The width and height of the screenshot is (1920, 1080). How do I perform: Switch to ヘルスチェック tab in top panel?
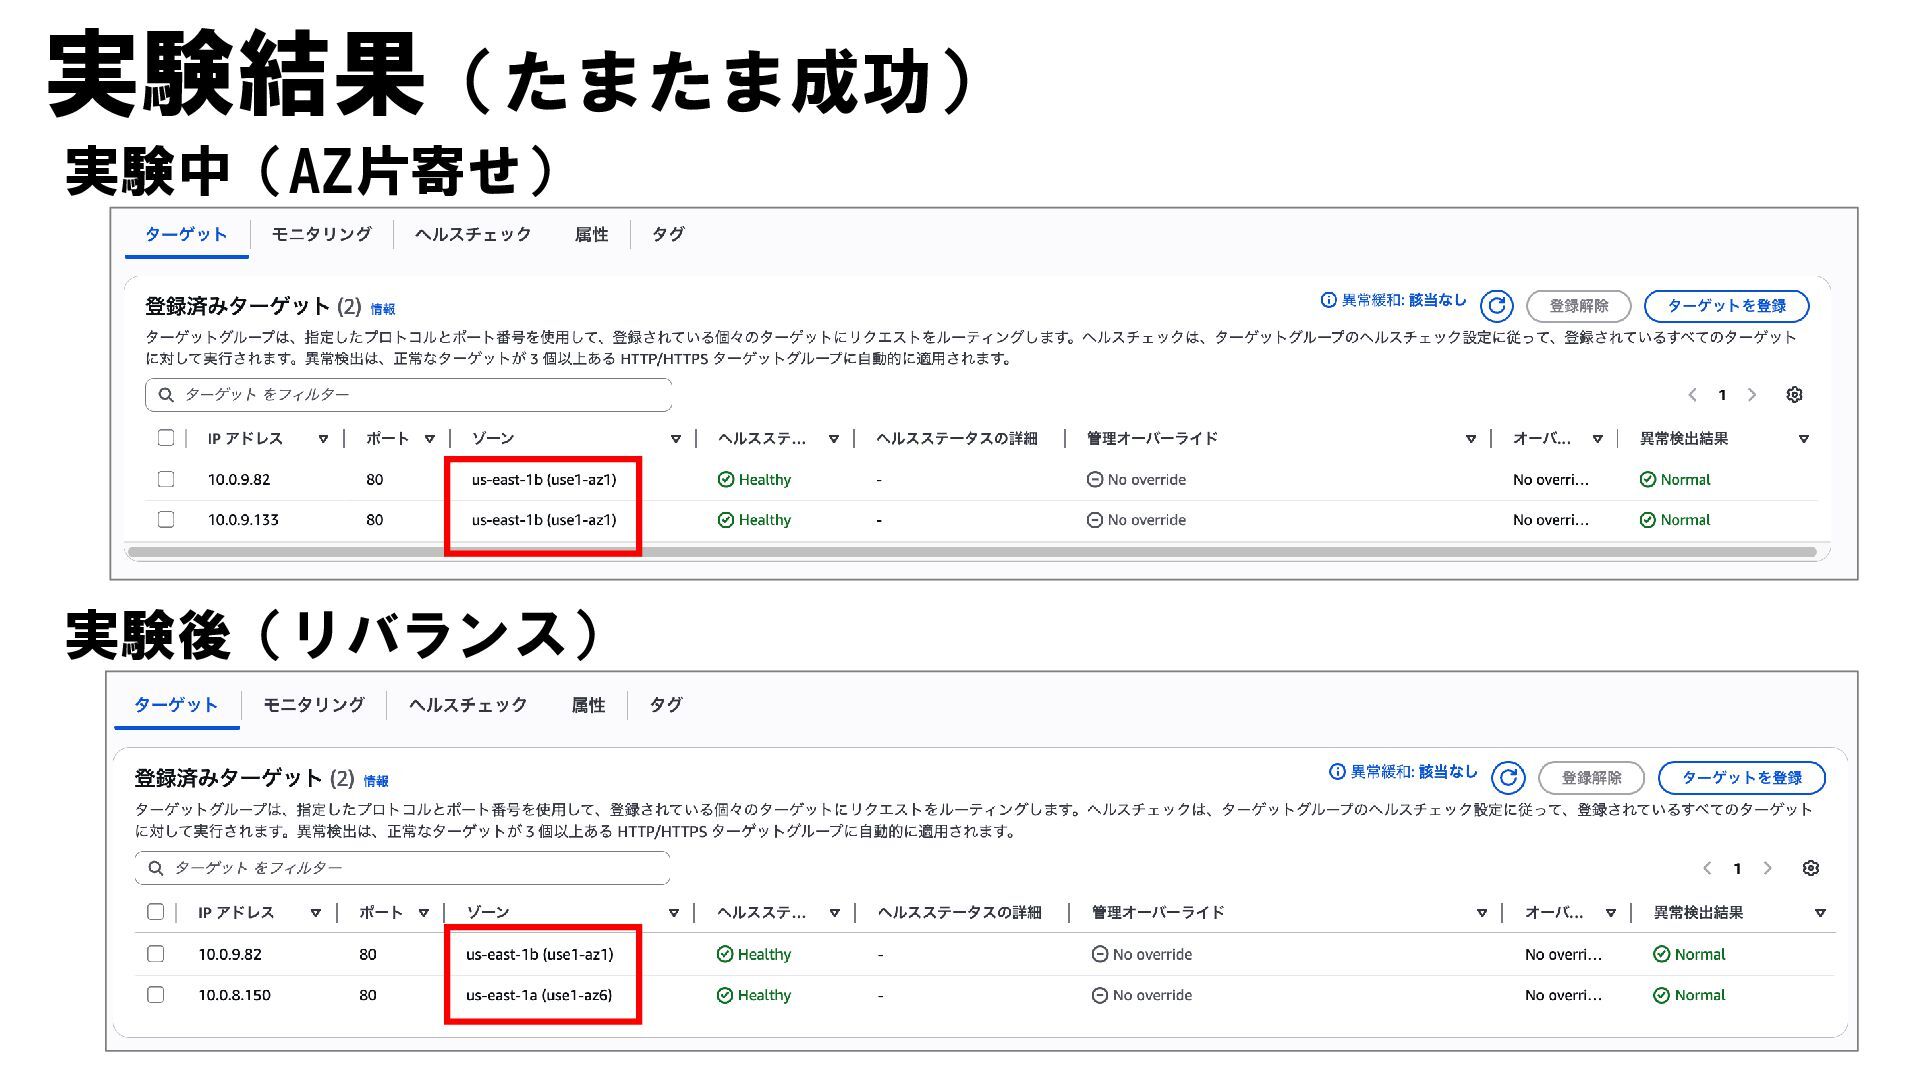[x=473, y=234]
